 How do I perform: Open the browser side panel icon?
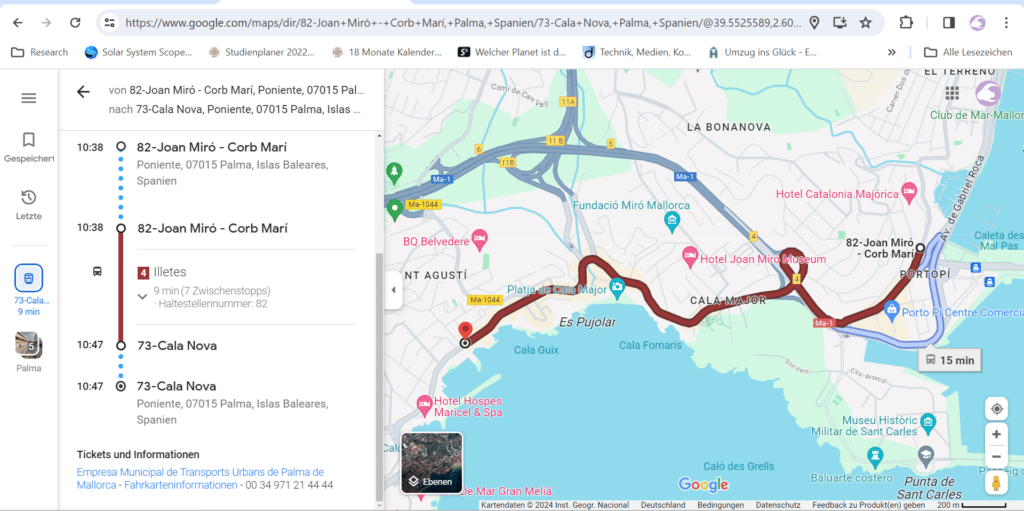coord(949,23)
